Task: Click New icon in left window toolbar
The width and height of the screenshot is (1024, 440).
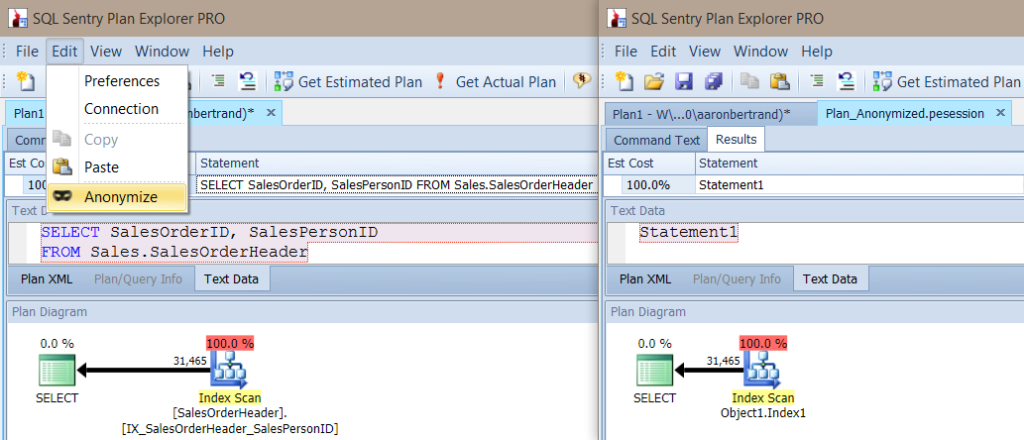Action: pos(26,81)
